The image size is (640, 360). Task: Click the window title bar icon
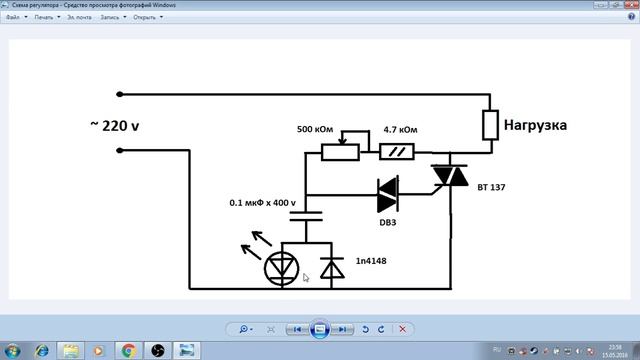coord(4,5)
